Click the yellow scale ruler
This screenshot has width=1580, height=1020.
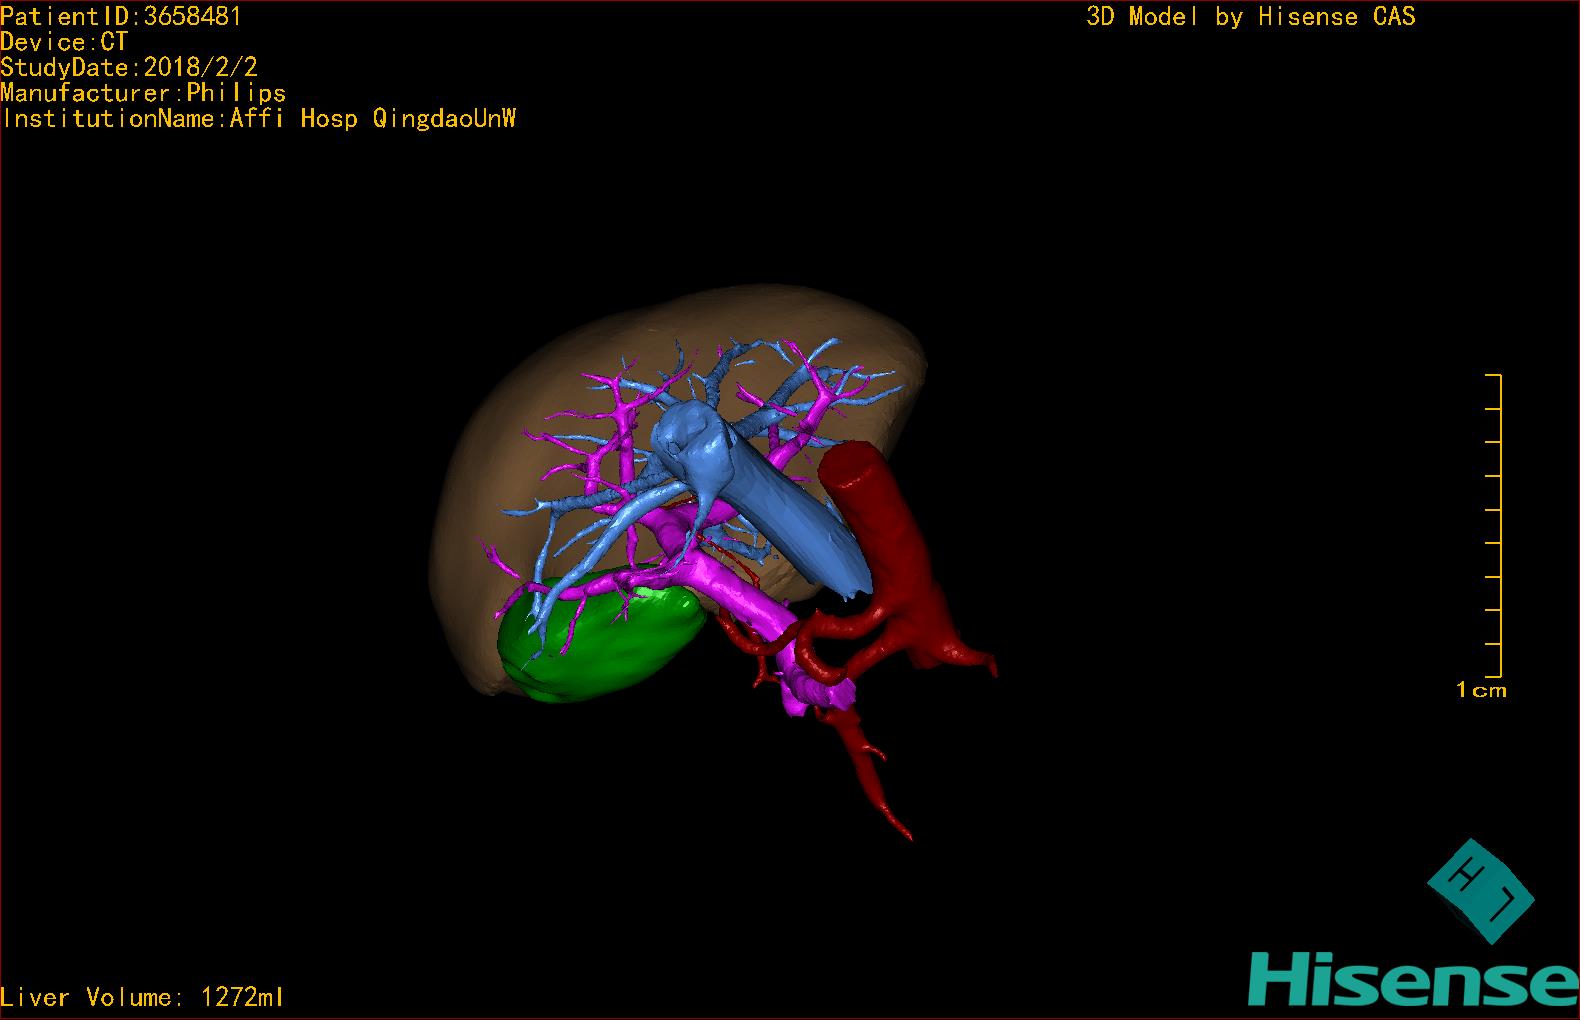[x=1494, y=525]
